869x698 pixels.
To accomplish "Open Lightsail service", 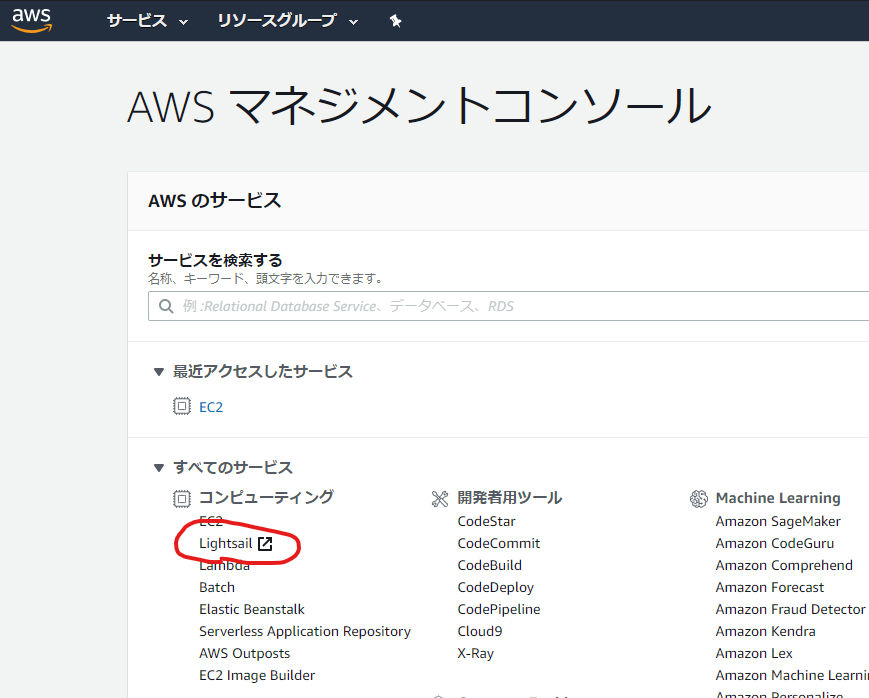I will pos(226,543).
